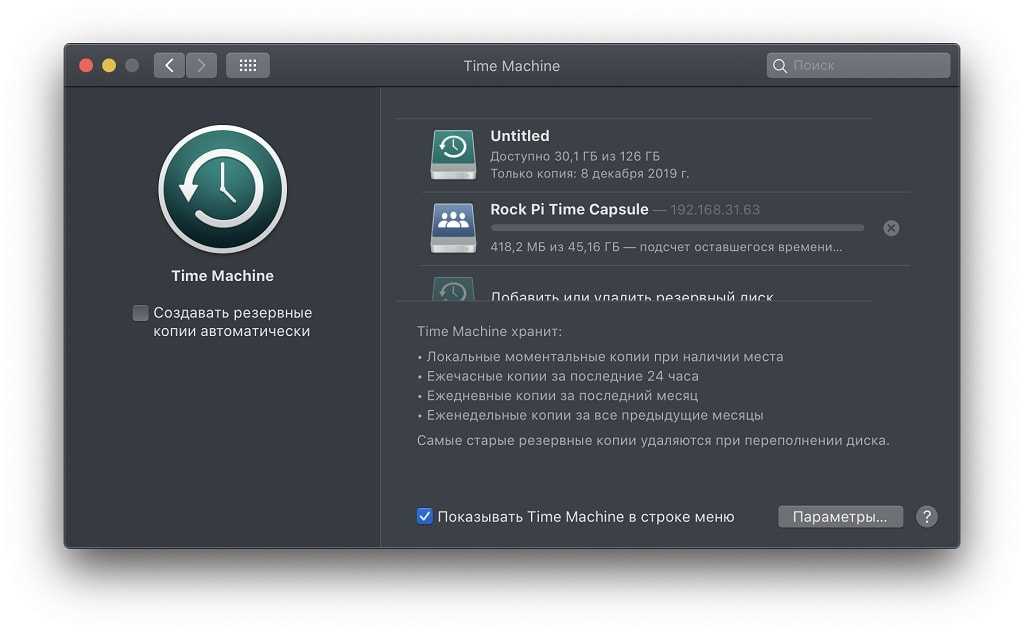Select the Rock Pi Time Capsule name
This screenshot has width=1024, height=633.
click(x=568, y=210)
